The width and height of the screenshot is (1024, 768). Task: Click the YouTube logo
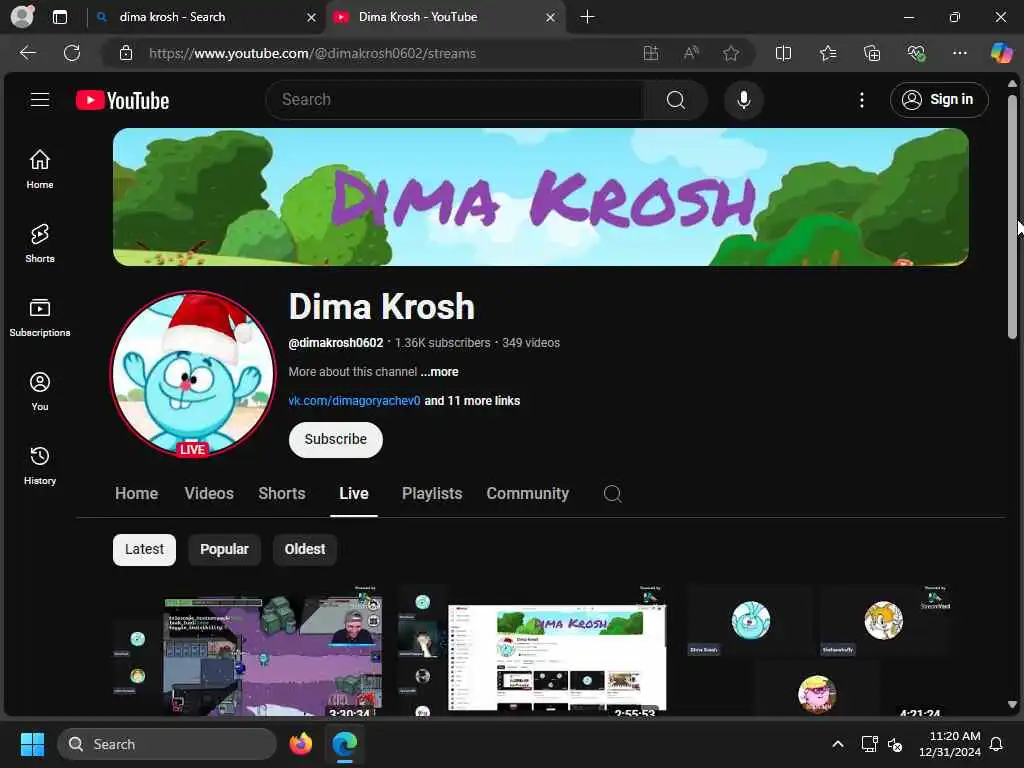[x=122, y=100]
